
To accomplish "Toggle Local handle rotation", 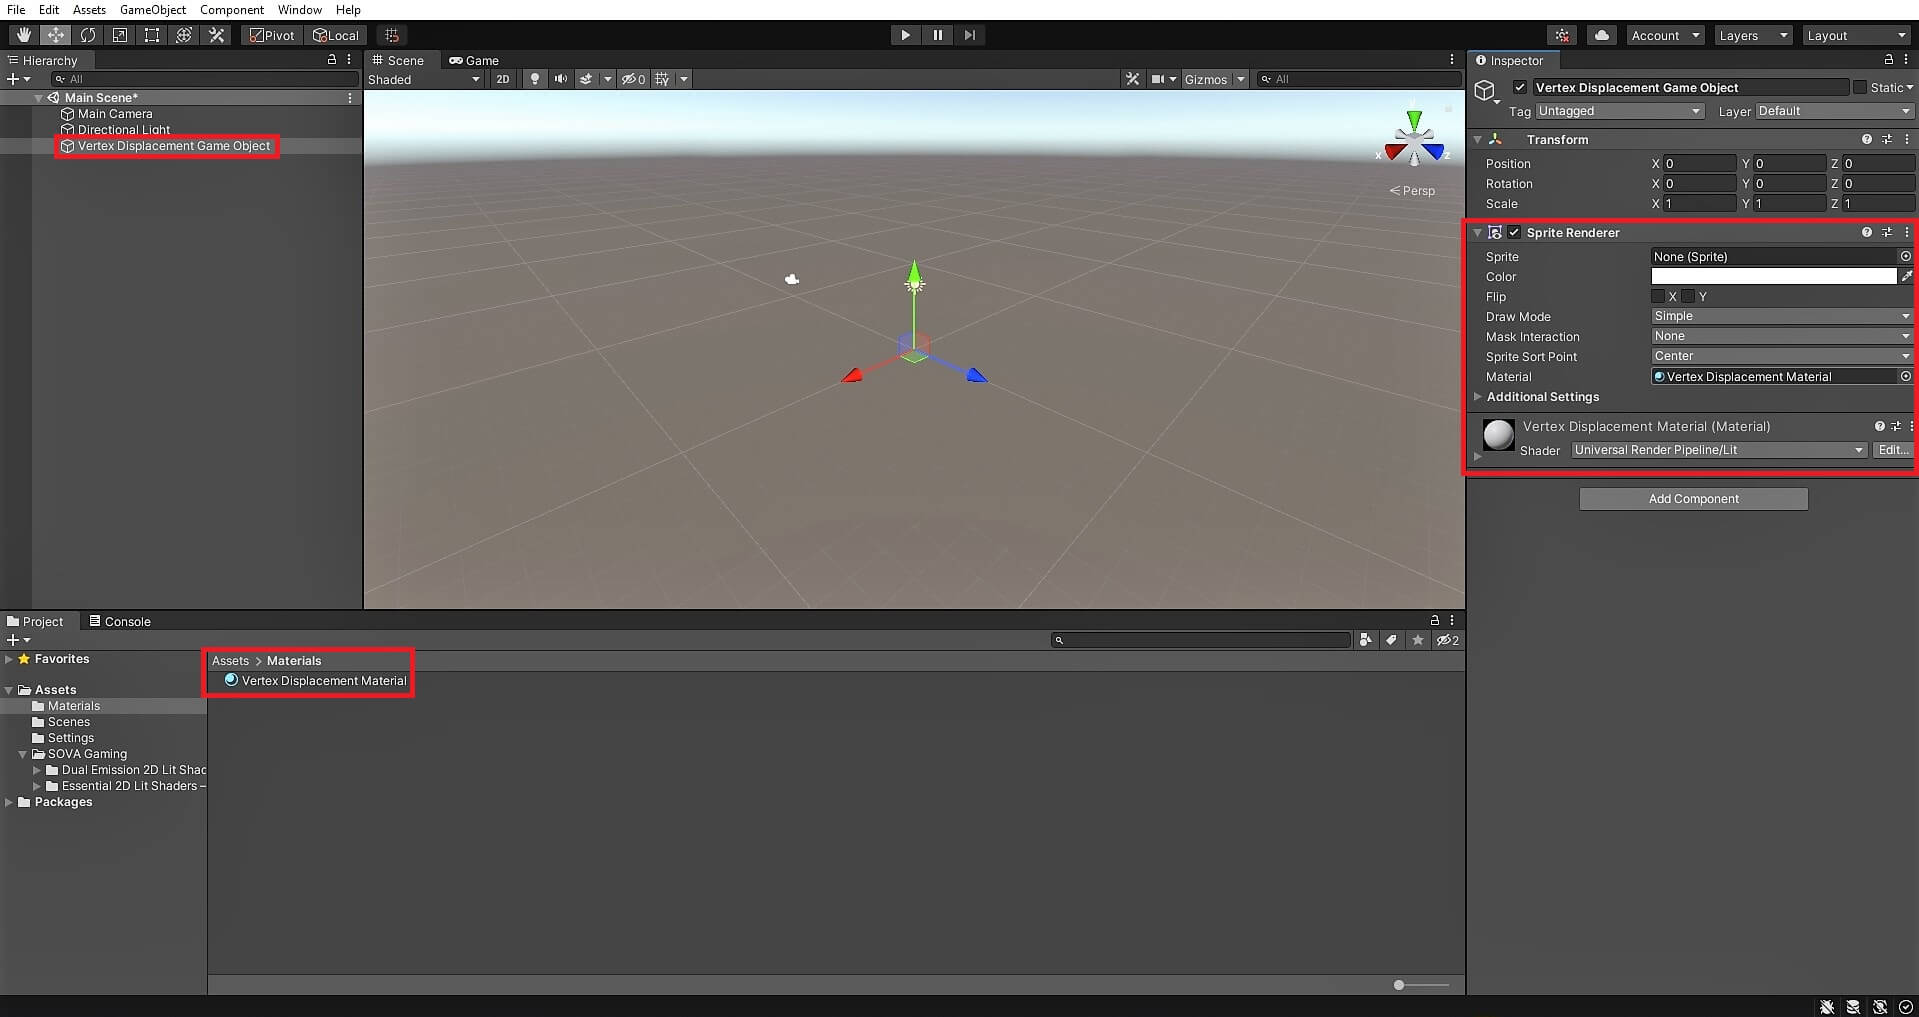I will point(336,35).
